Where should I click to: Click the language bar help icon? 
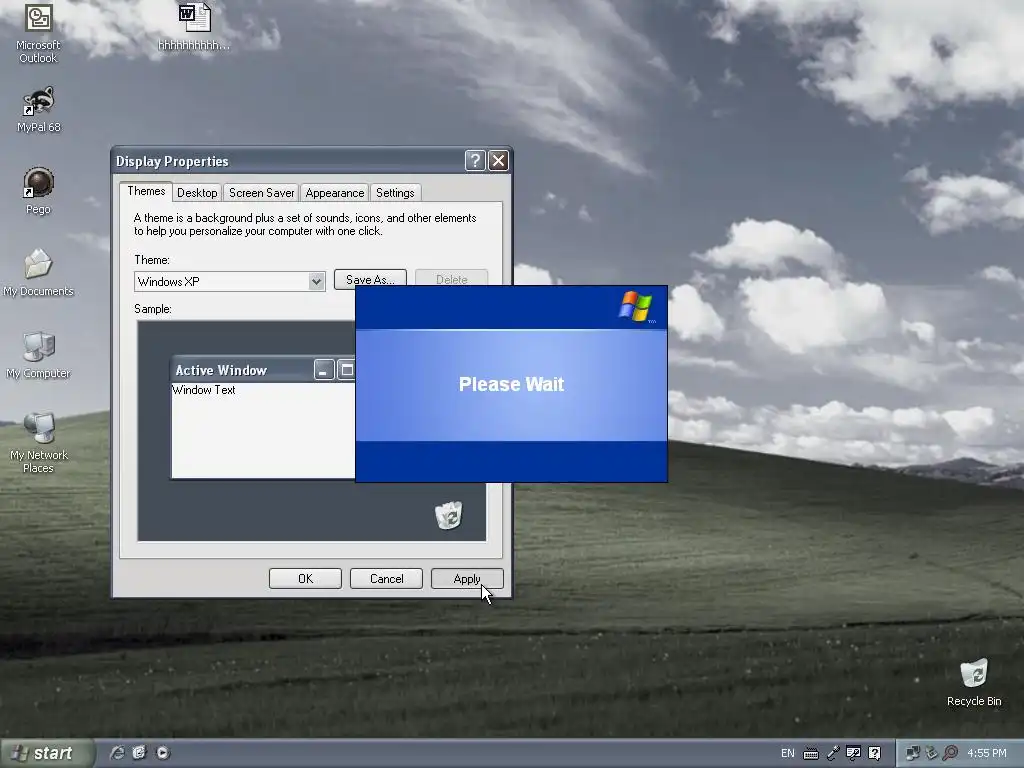(x=874, y=753)
